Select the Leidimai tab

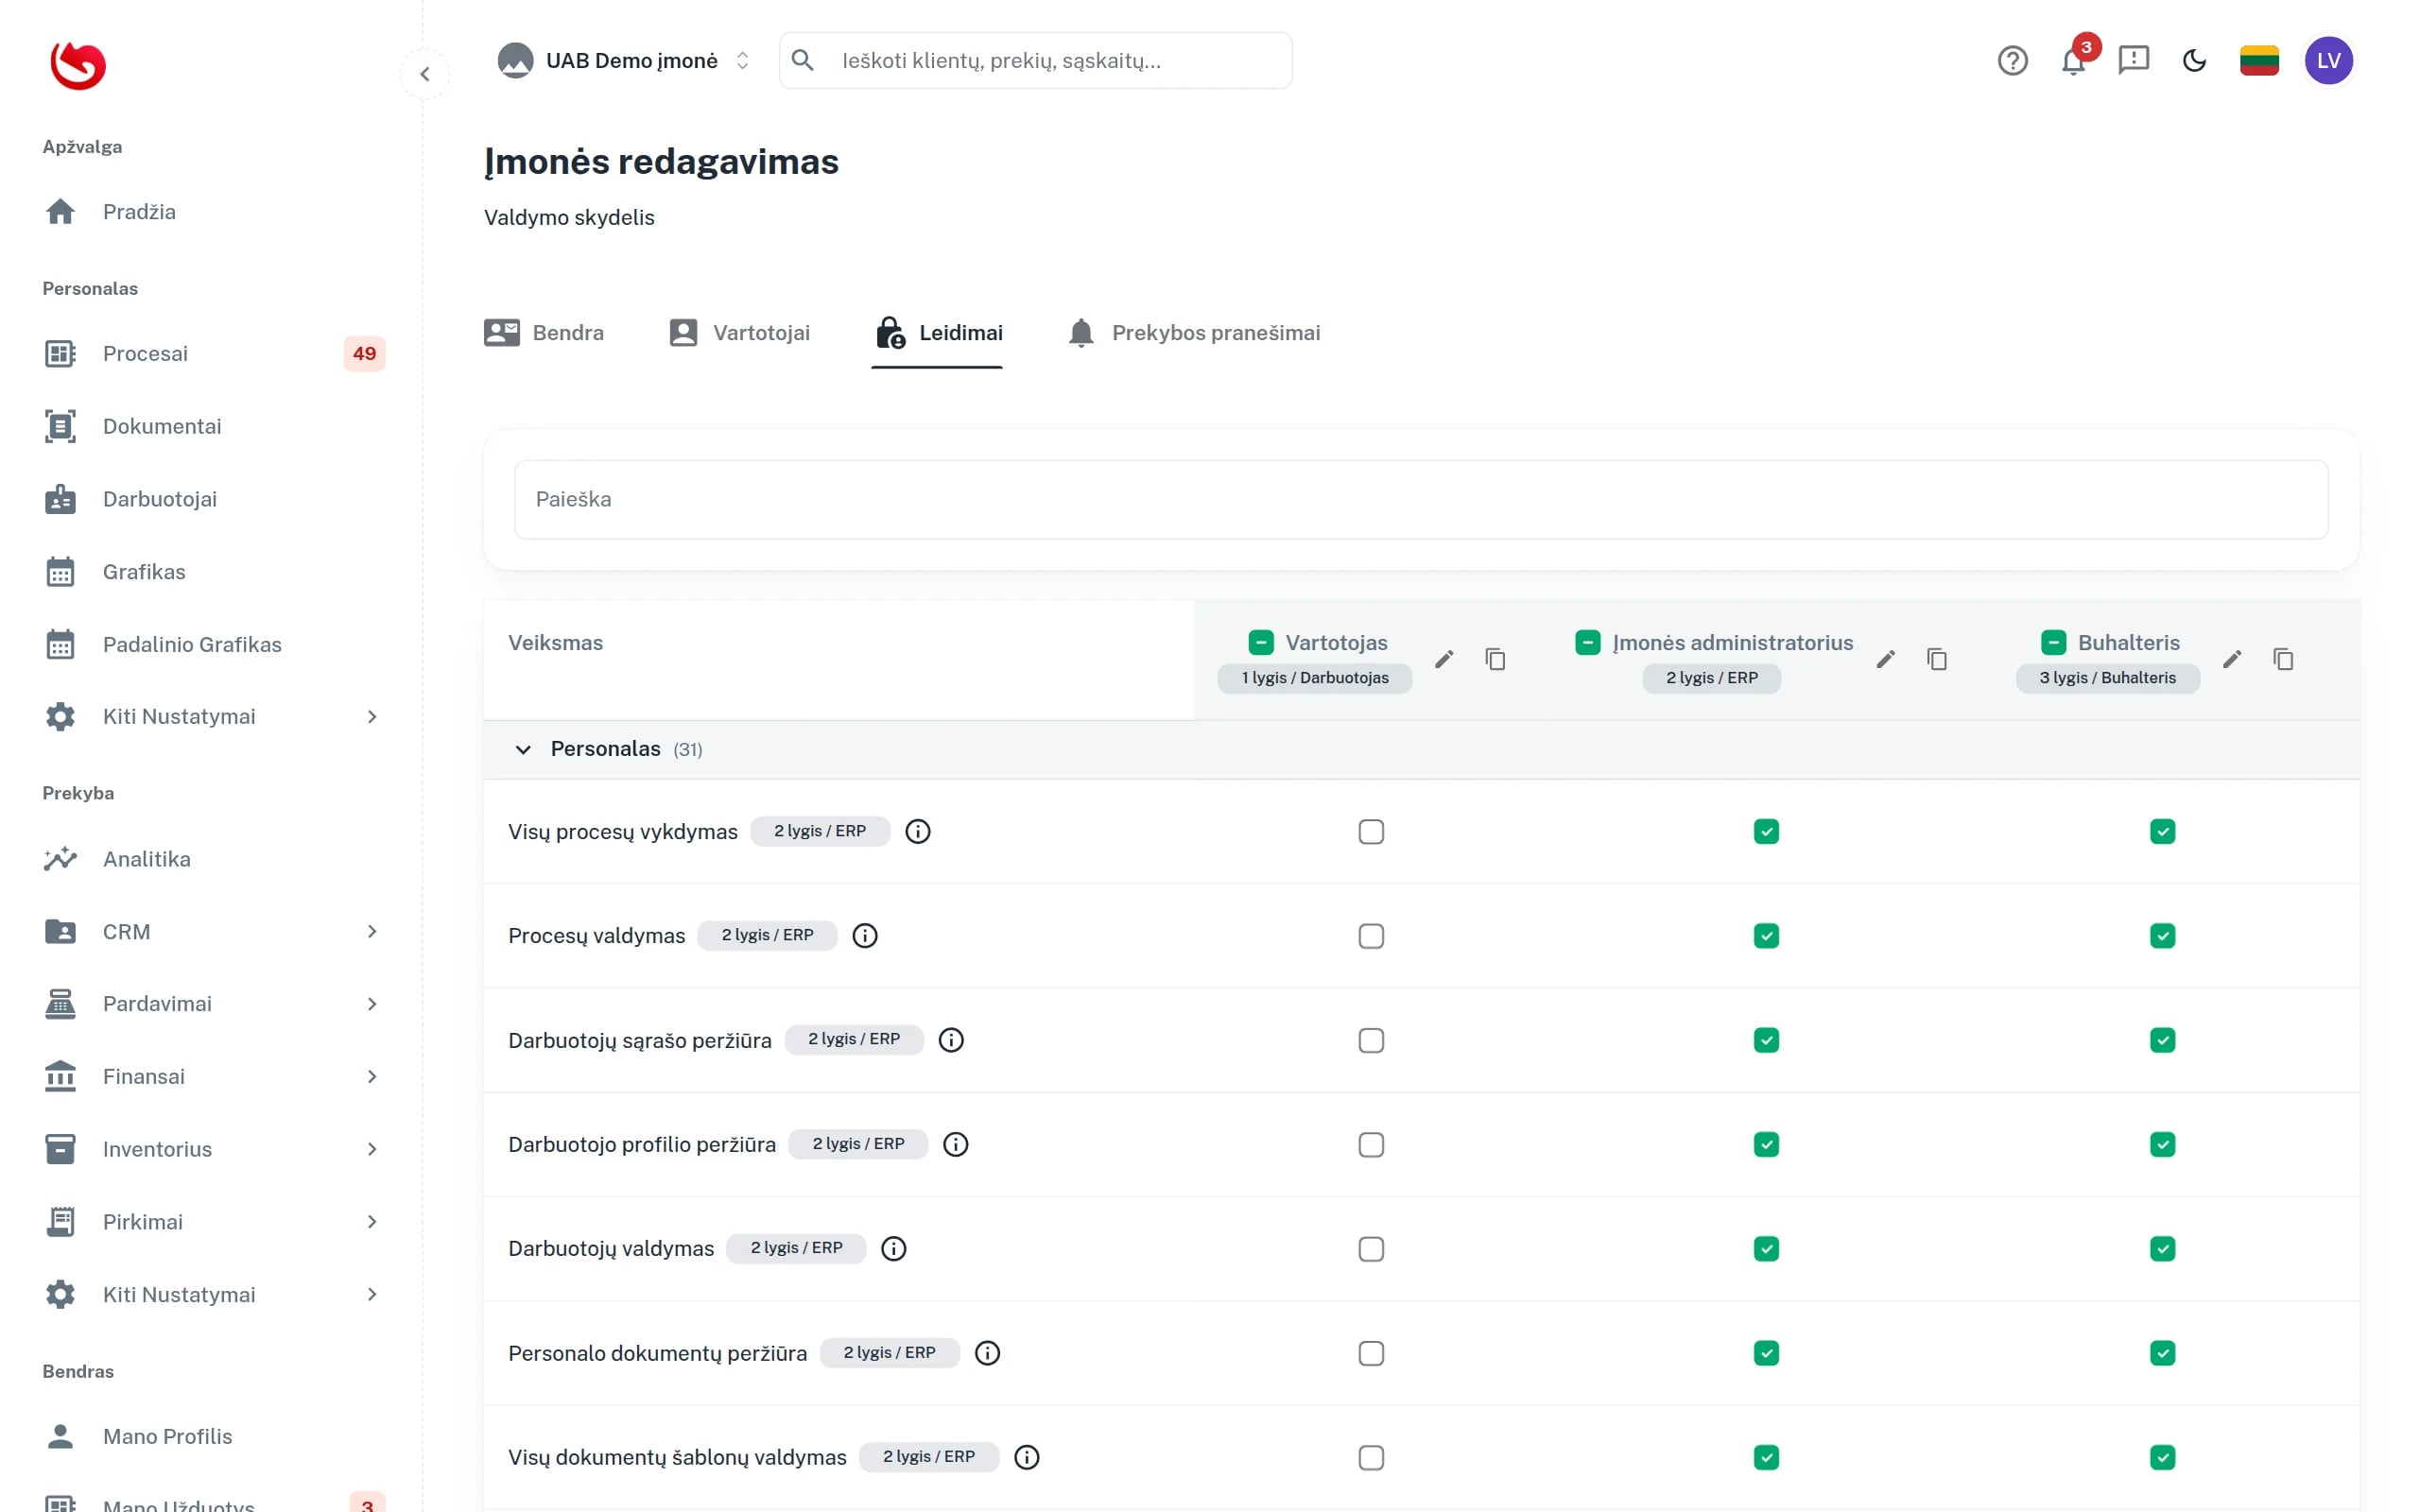[x=938, y=333]
